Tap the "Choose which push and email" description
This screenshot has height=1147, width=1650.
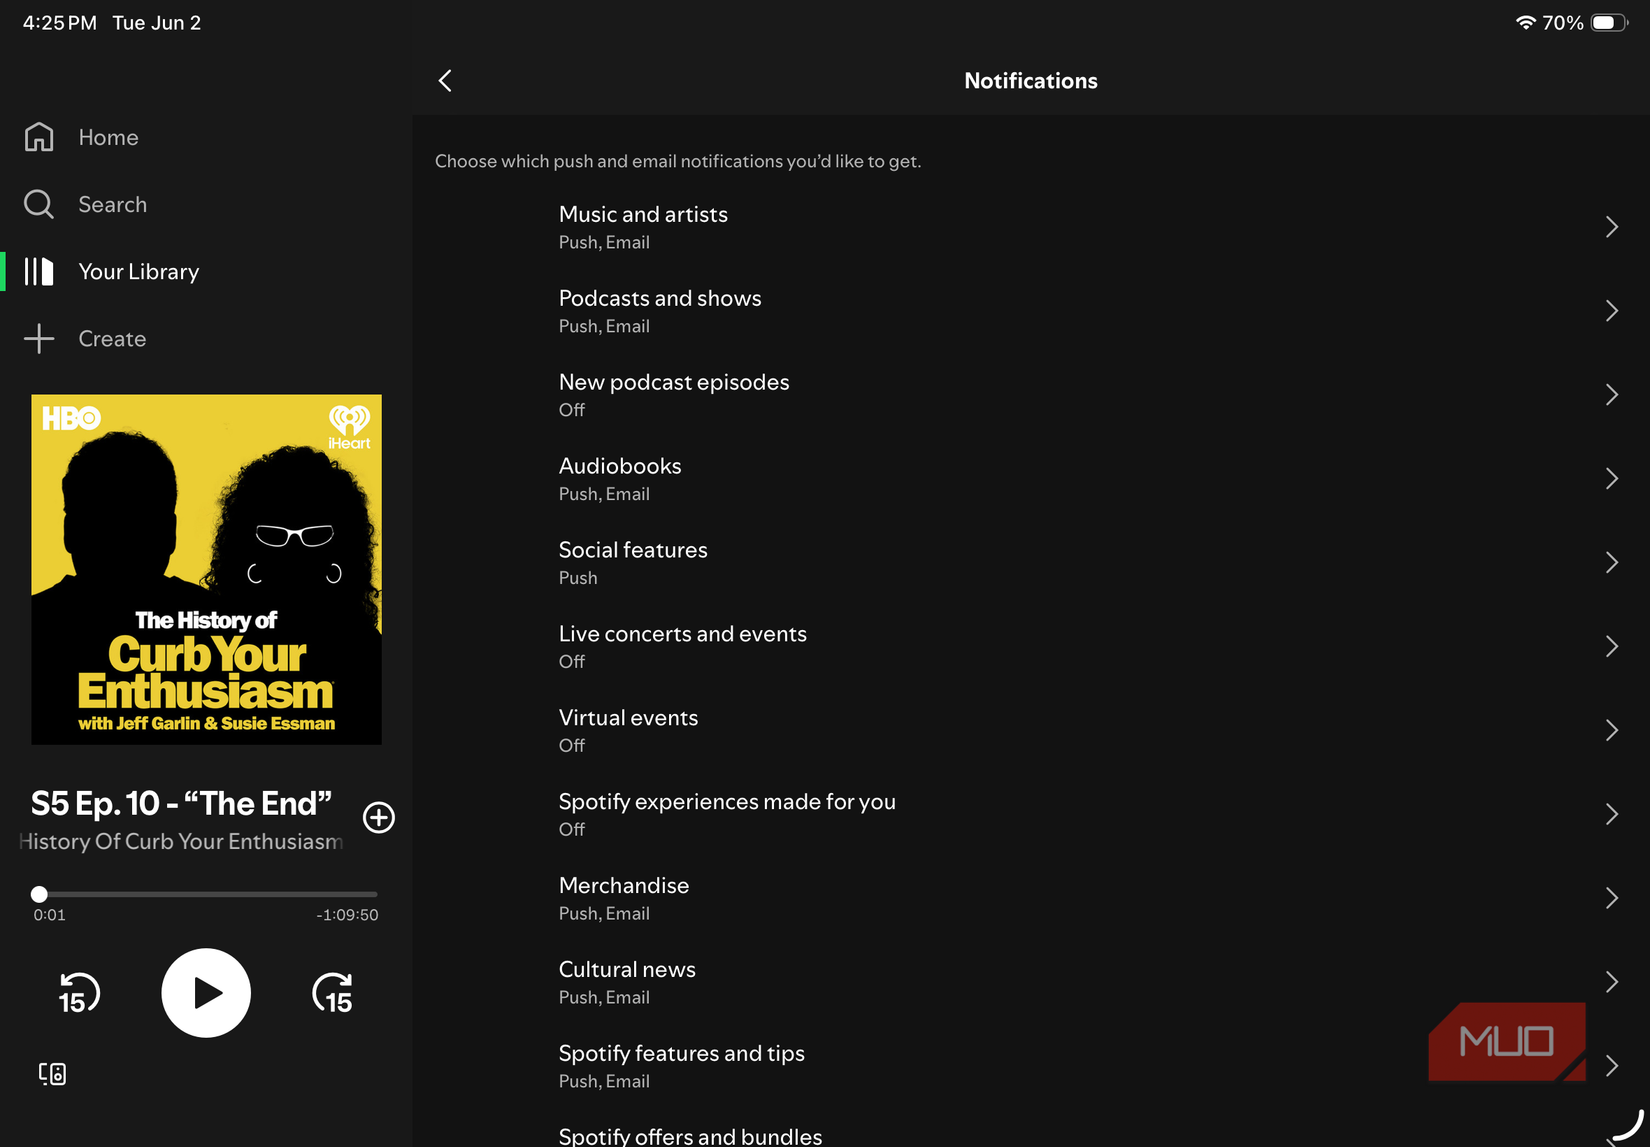(x=678, y=161)
